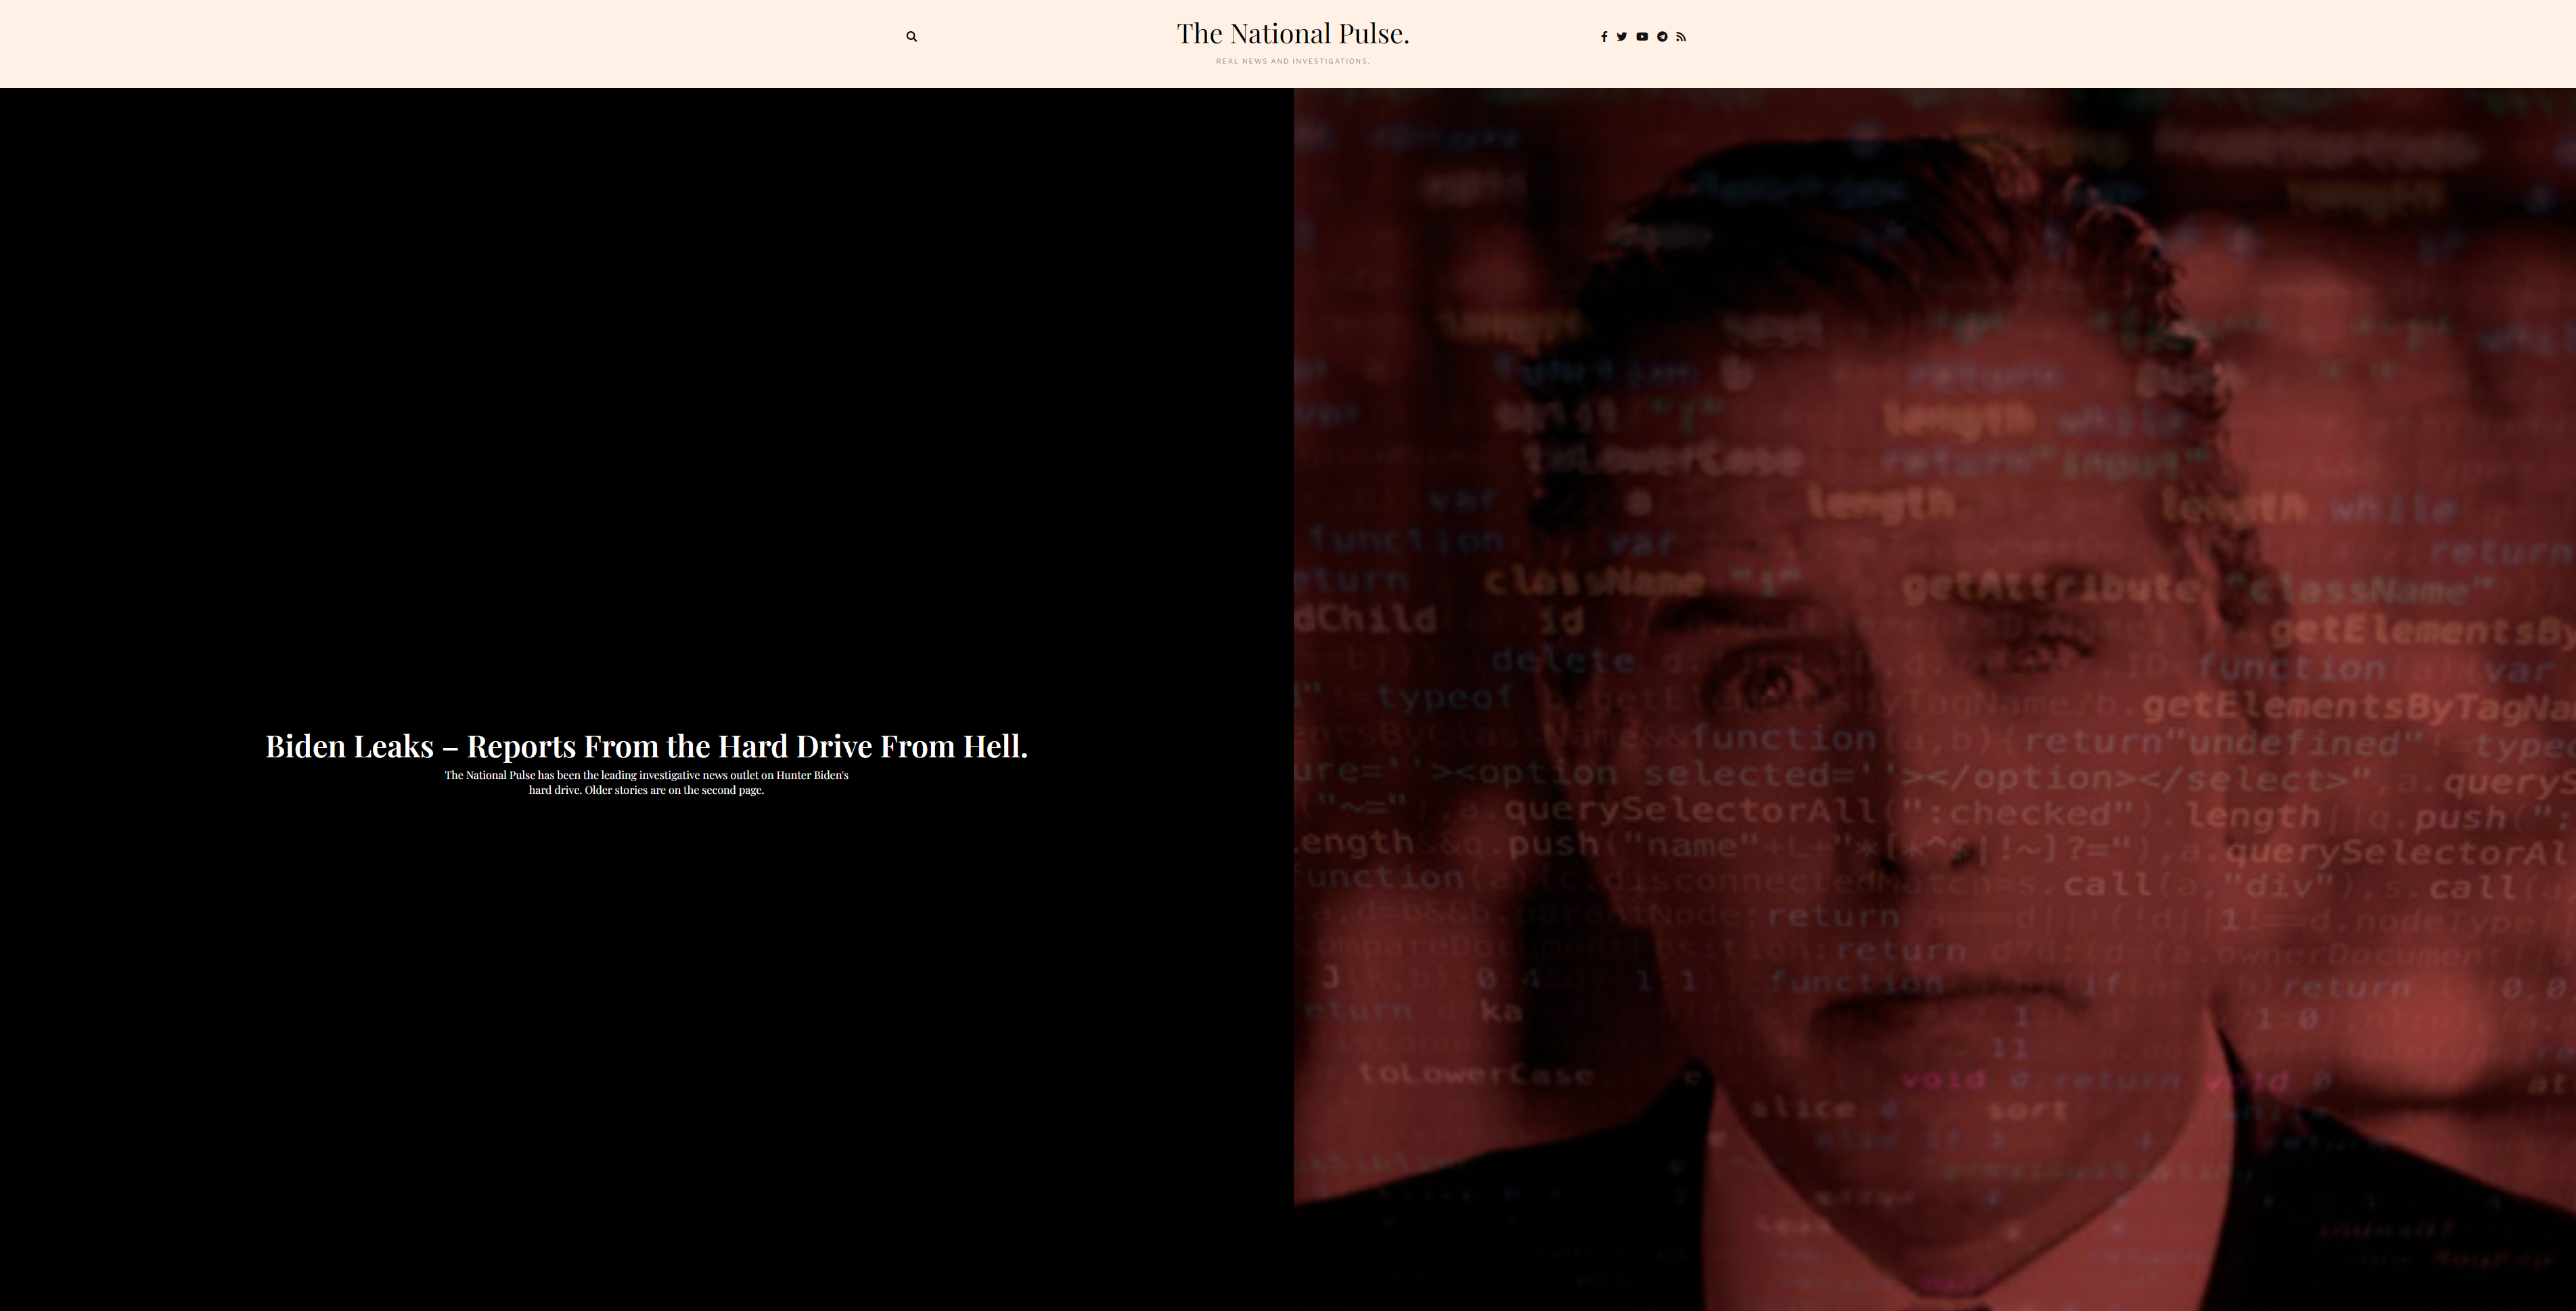Screen dimensions: 2576x1311
Task: Click the 'Biden Leaks' headline
Action: (646, 746)
